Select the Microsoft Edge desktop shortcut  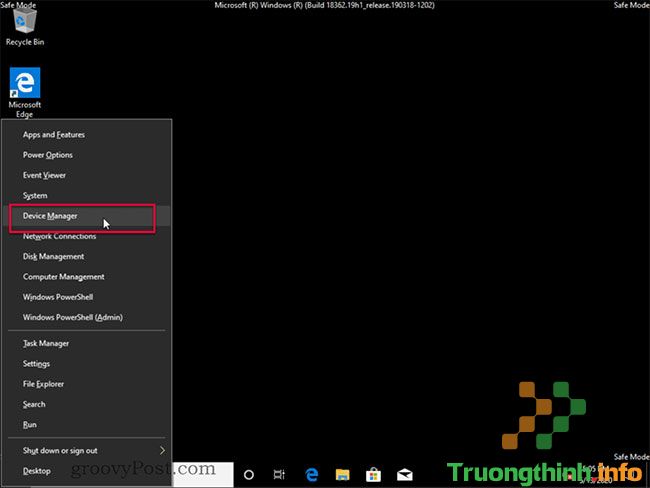tap(25, 92)
